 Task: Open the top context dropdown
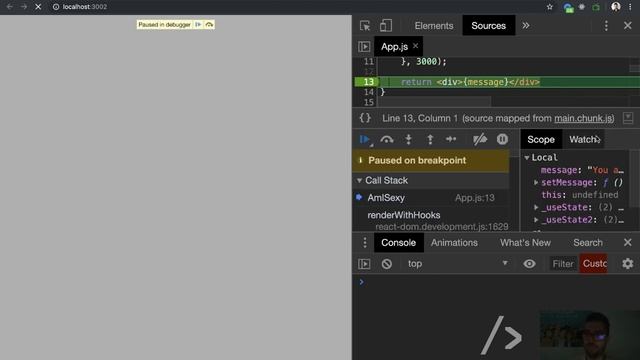coord(457,264)
